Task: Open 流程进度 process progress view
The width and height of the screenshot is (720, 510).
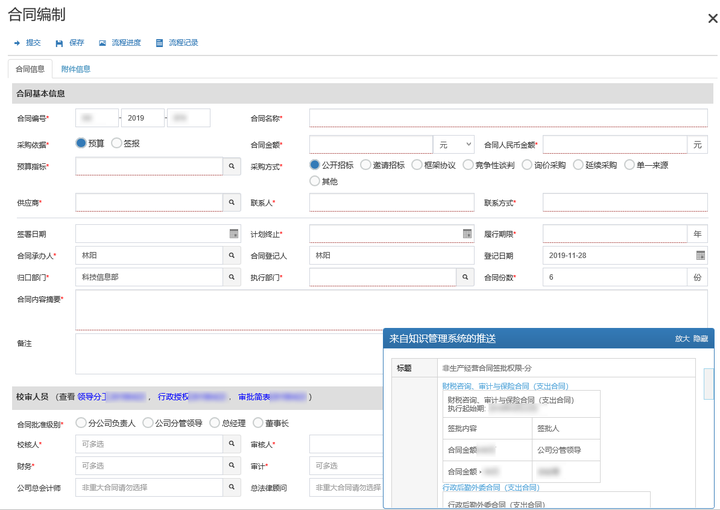Action: [x=120, y=43]
